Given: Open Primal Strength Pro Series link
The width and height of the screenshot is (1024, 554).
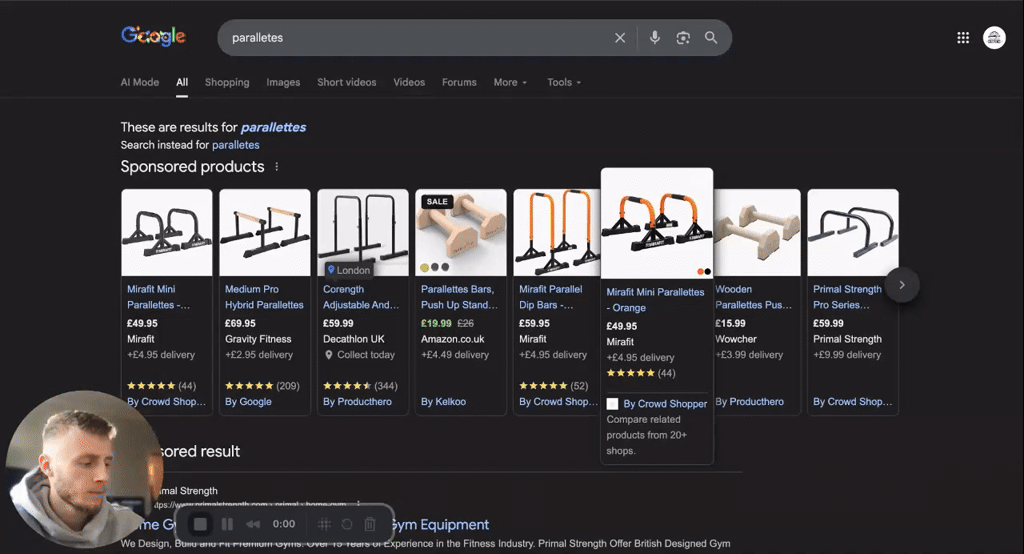Looking at the screenshot, I should pos(847,297).
